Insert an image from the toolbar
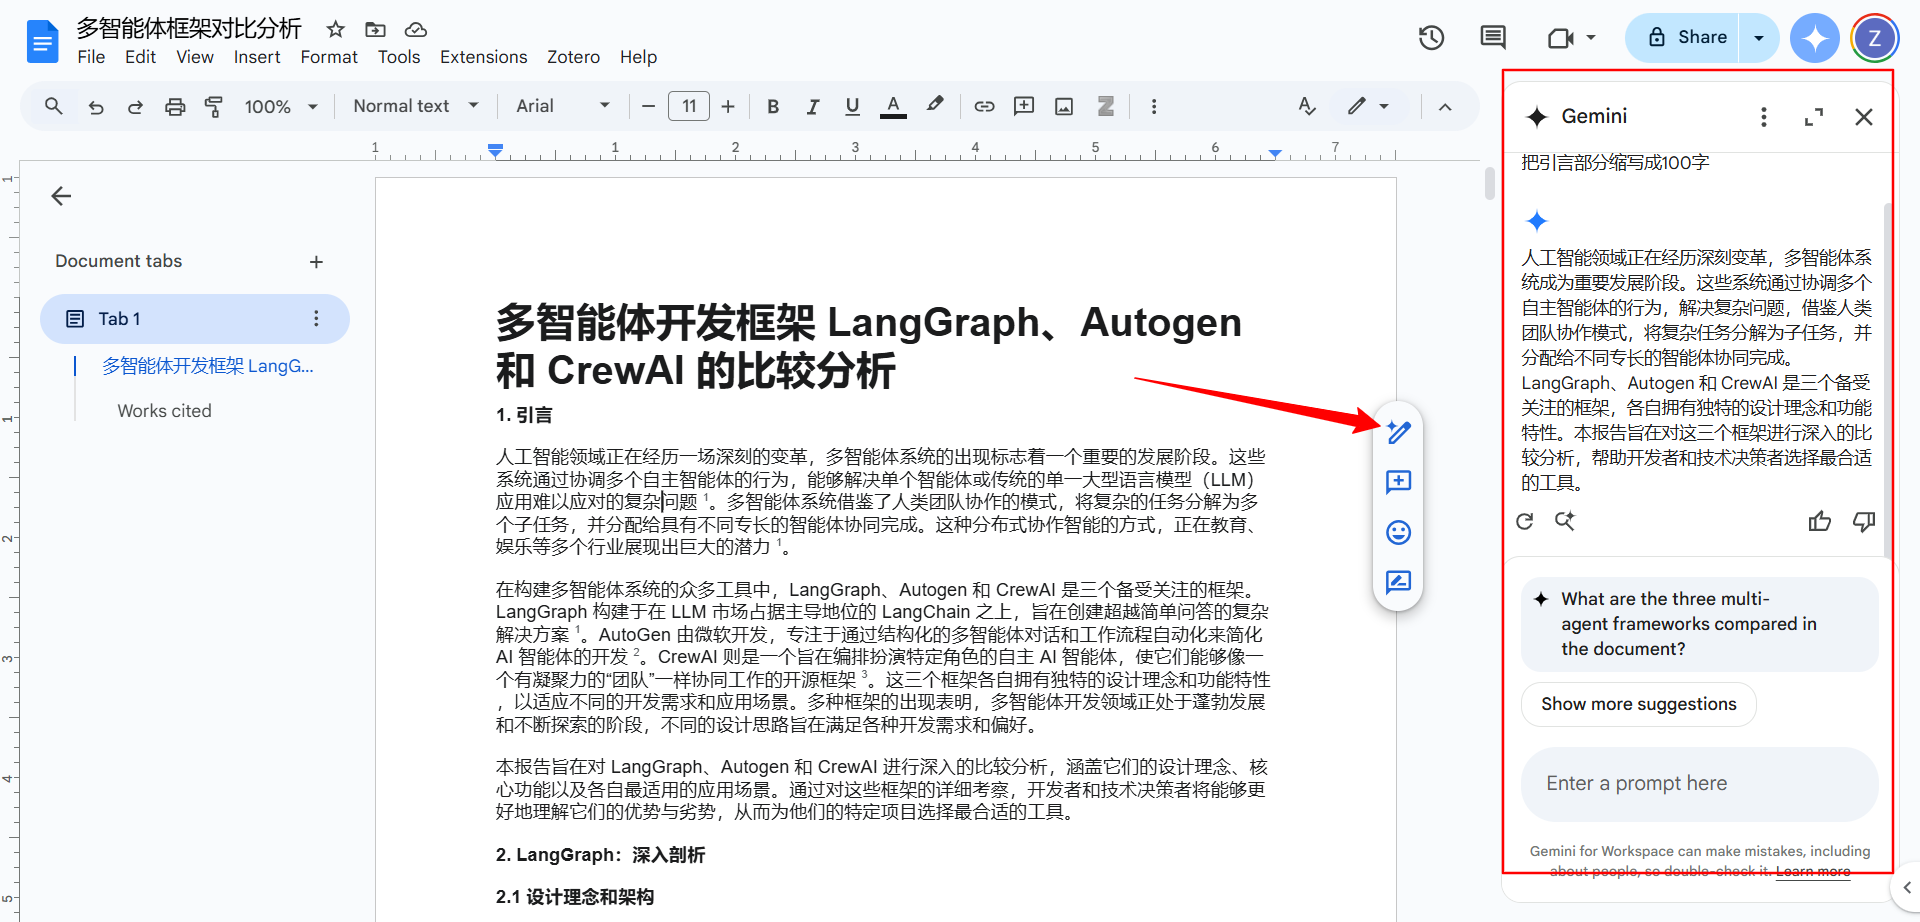Viewport: 1920px width, 922px height. click(1064, 106)
